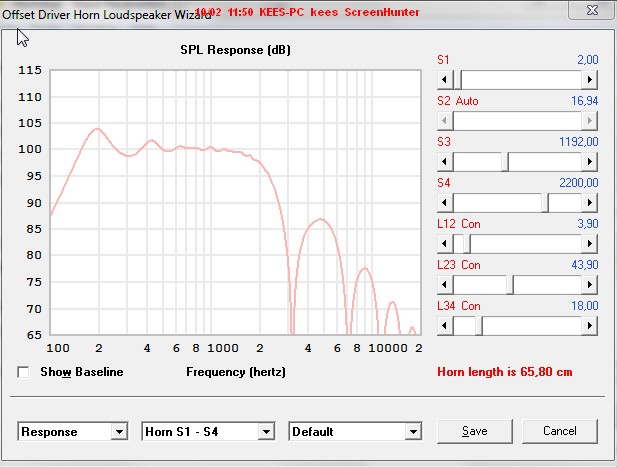Click the L12 Con slider left arrow
Screen dimensions: 617x467
[445, 244]
